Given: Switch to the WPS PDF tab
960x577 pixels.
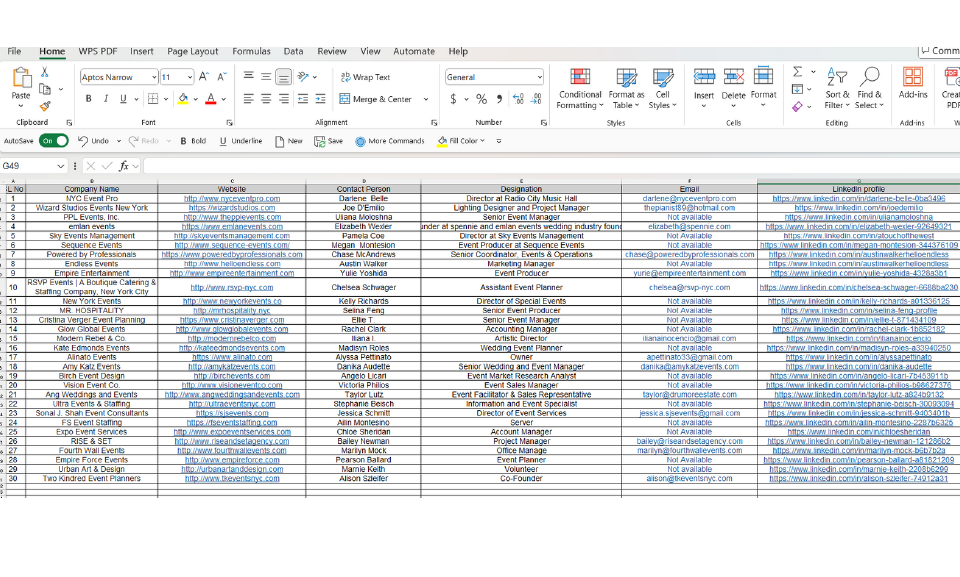Looking at the screenshot, I should click(98, 51).
